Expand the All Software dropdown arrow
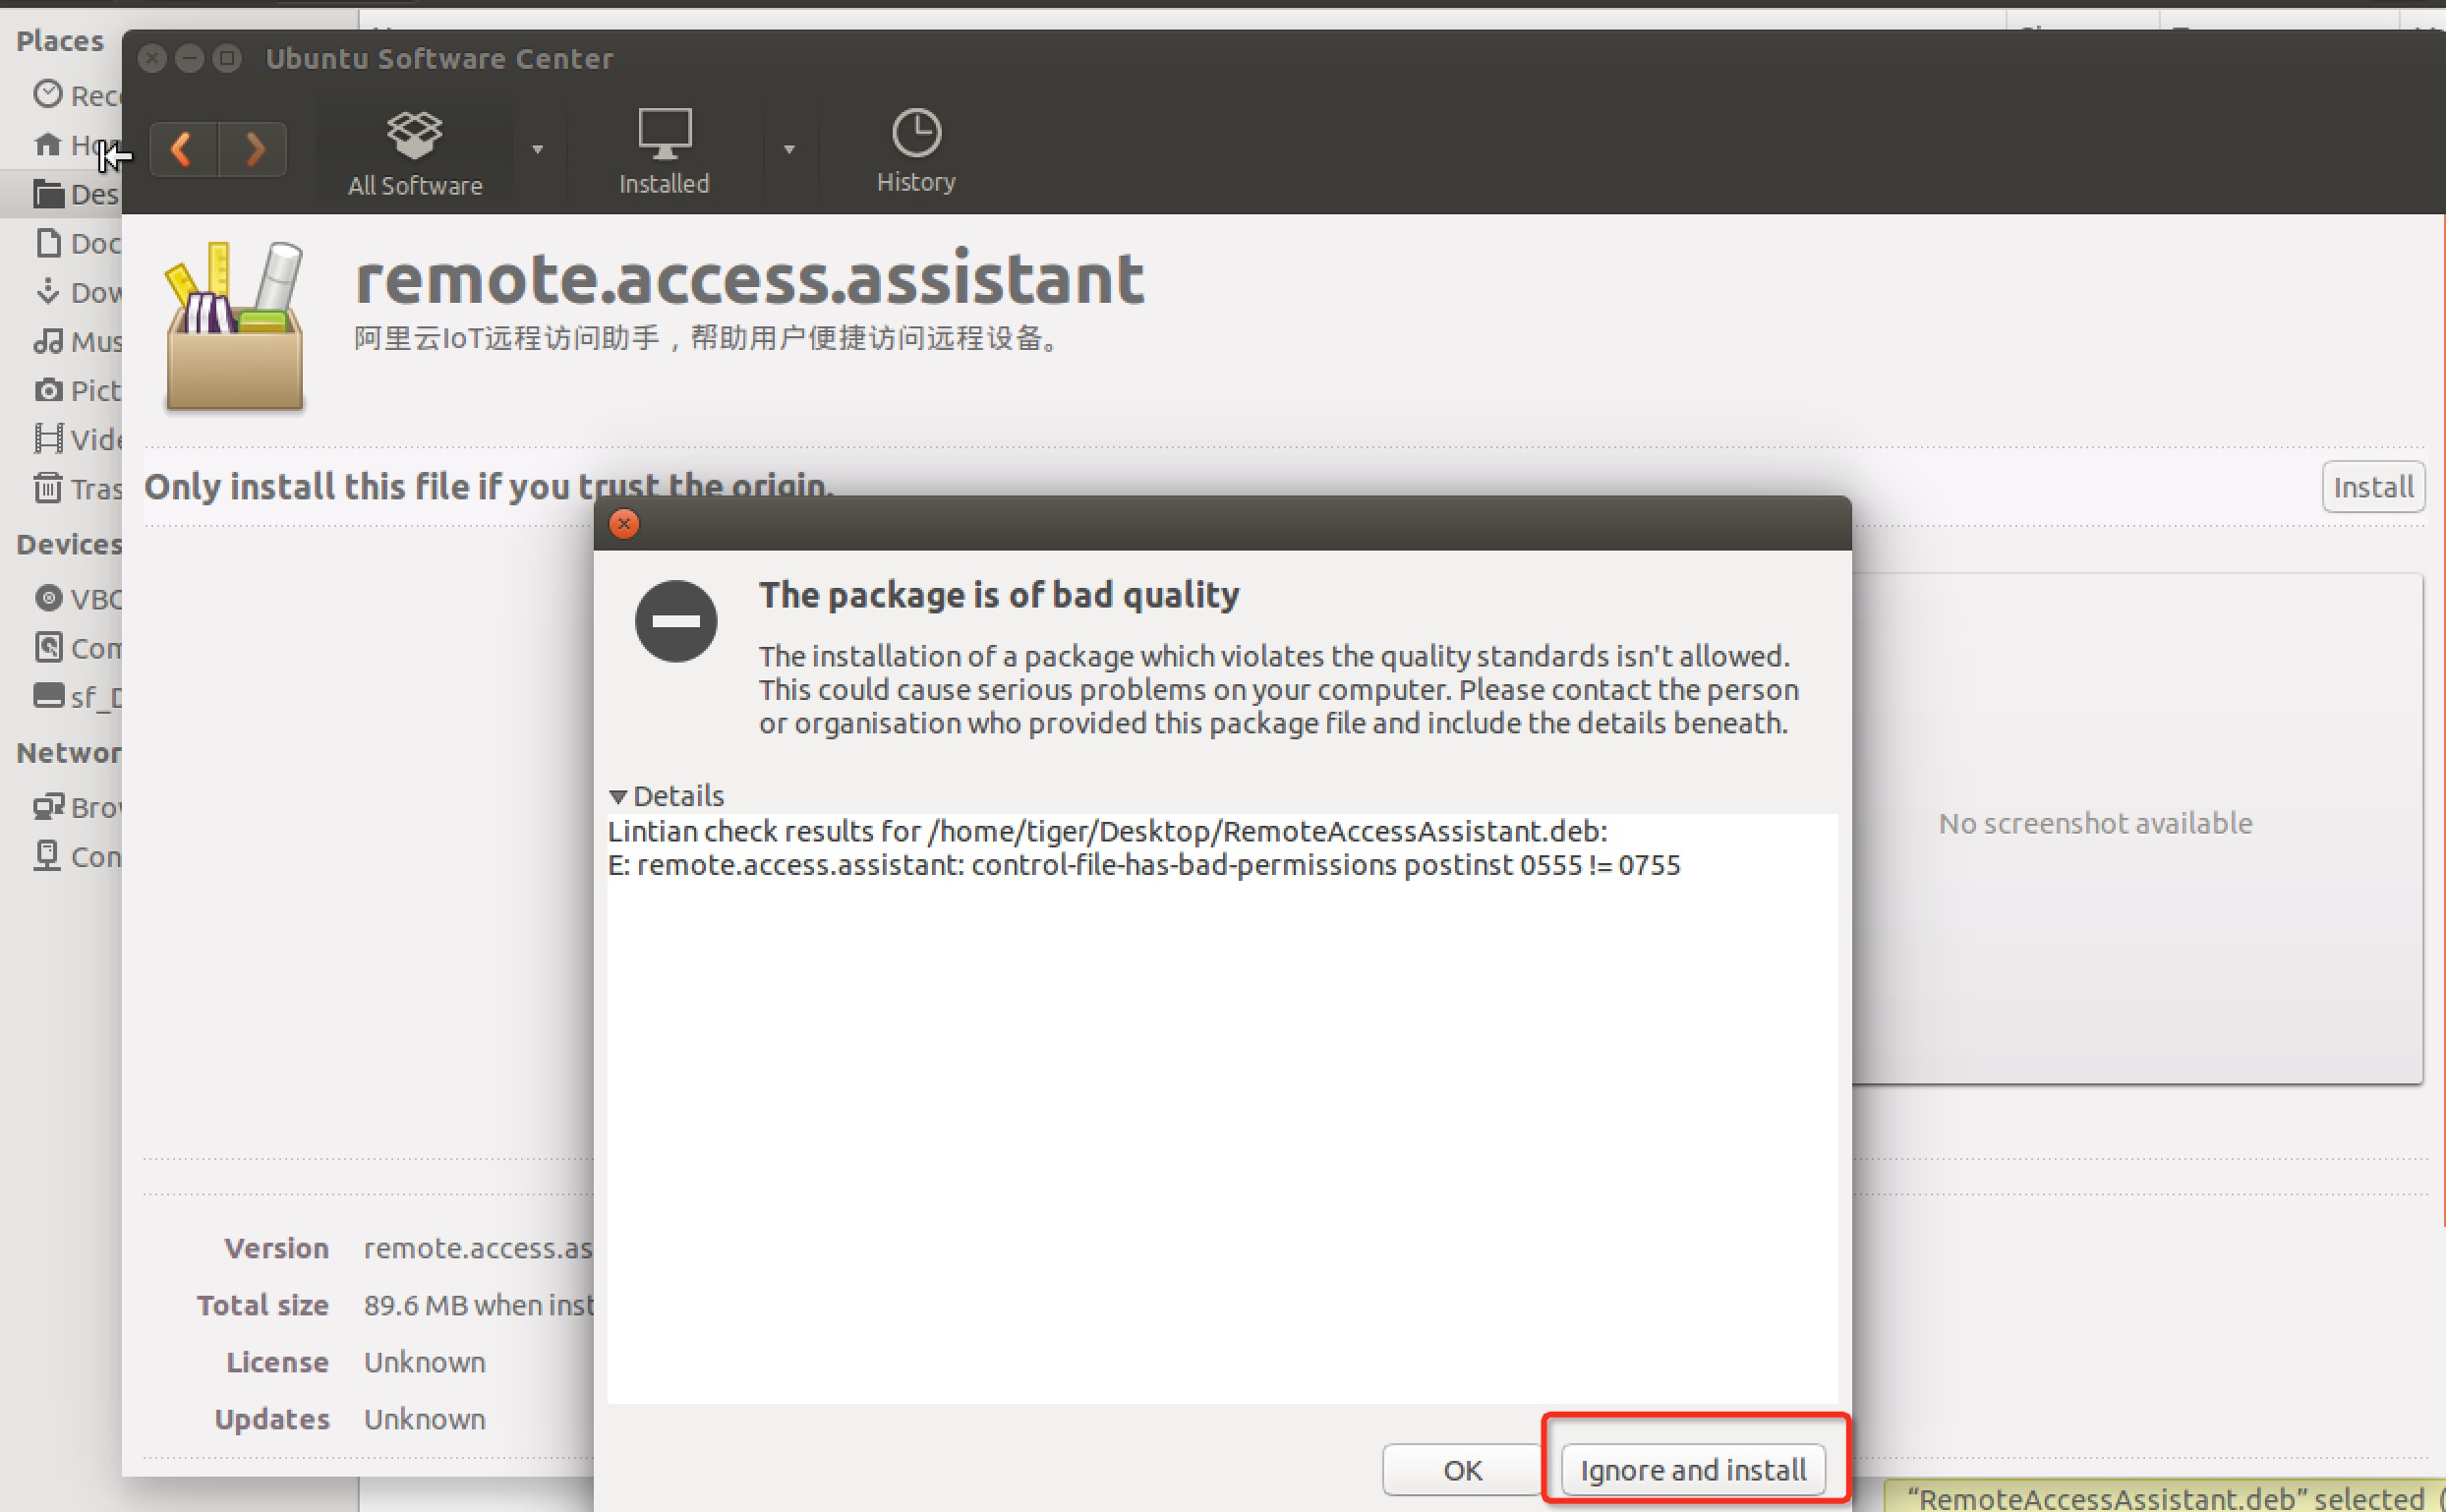2446x1512 pixels. 538,150
